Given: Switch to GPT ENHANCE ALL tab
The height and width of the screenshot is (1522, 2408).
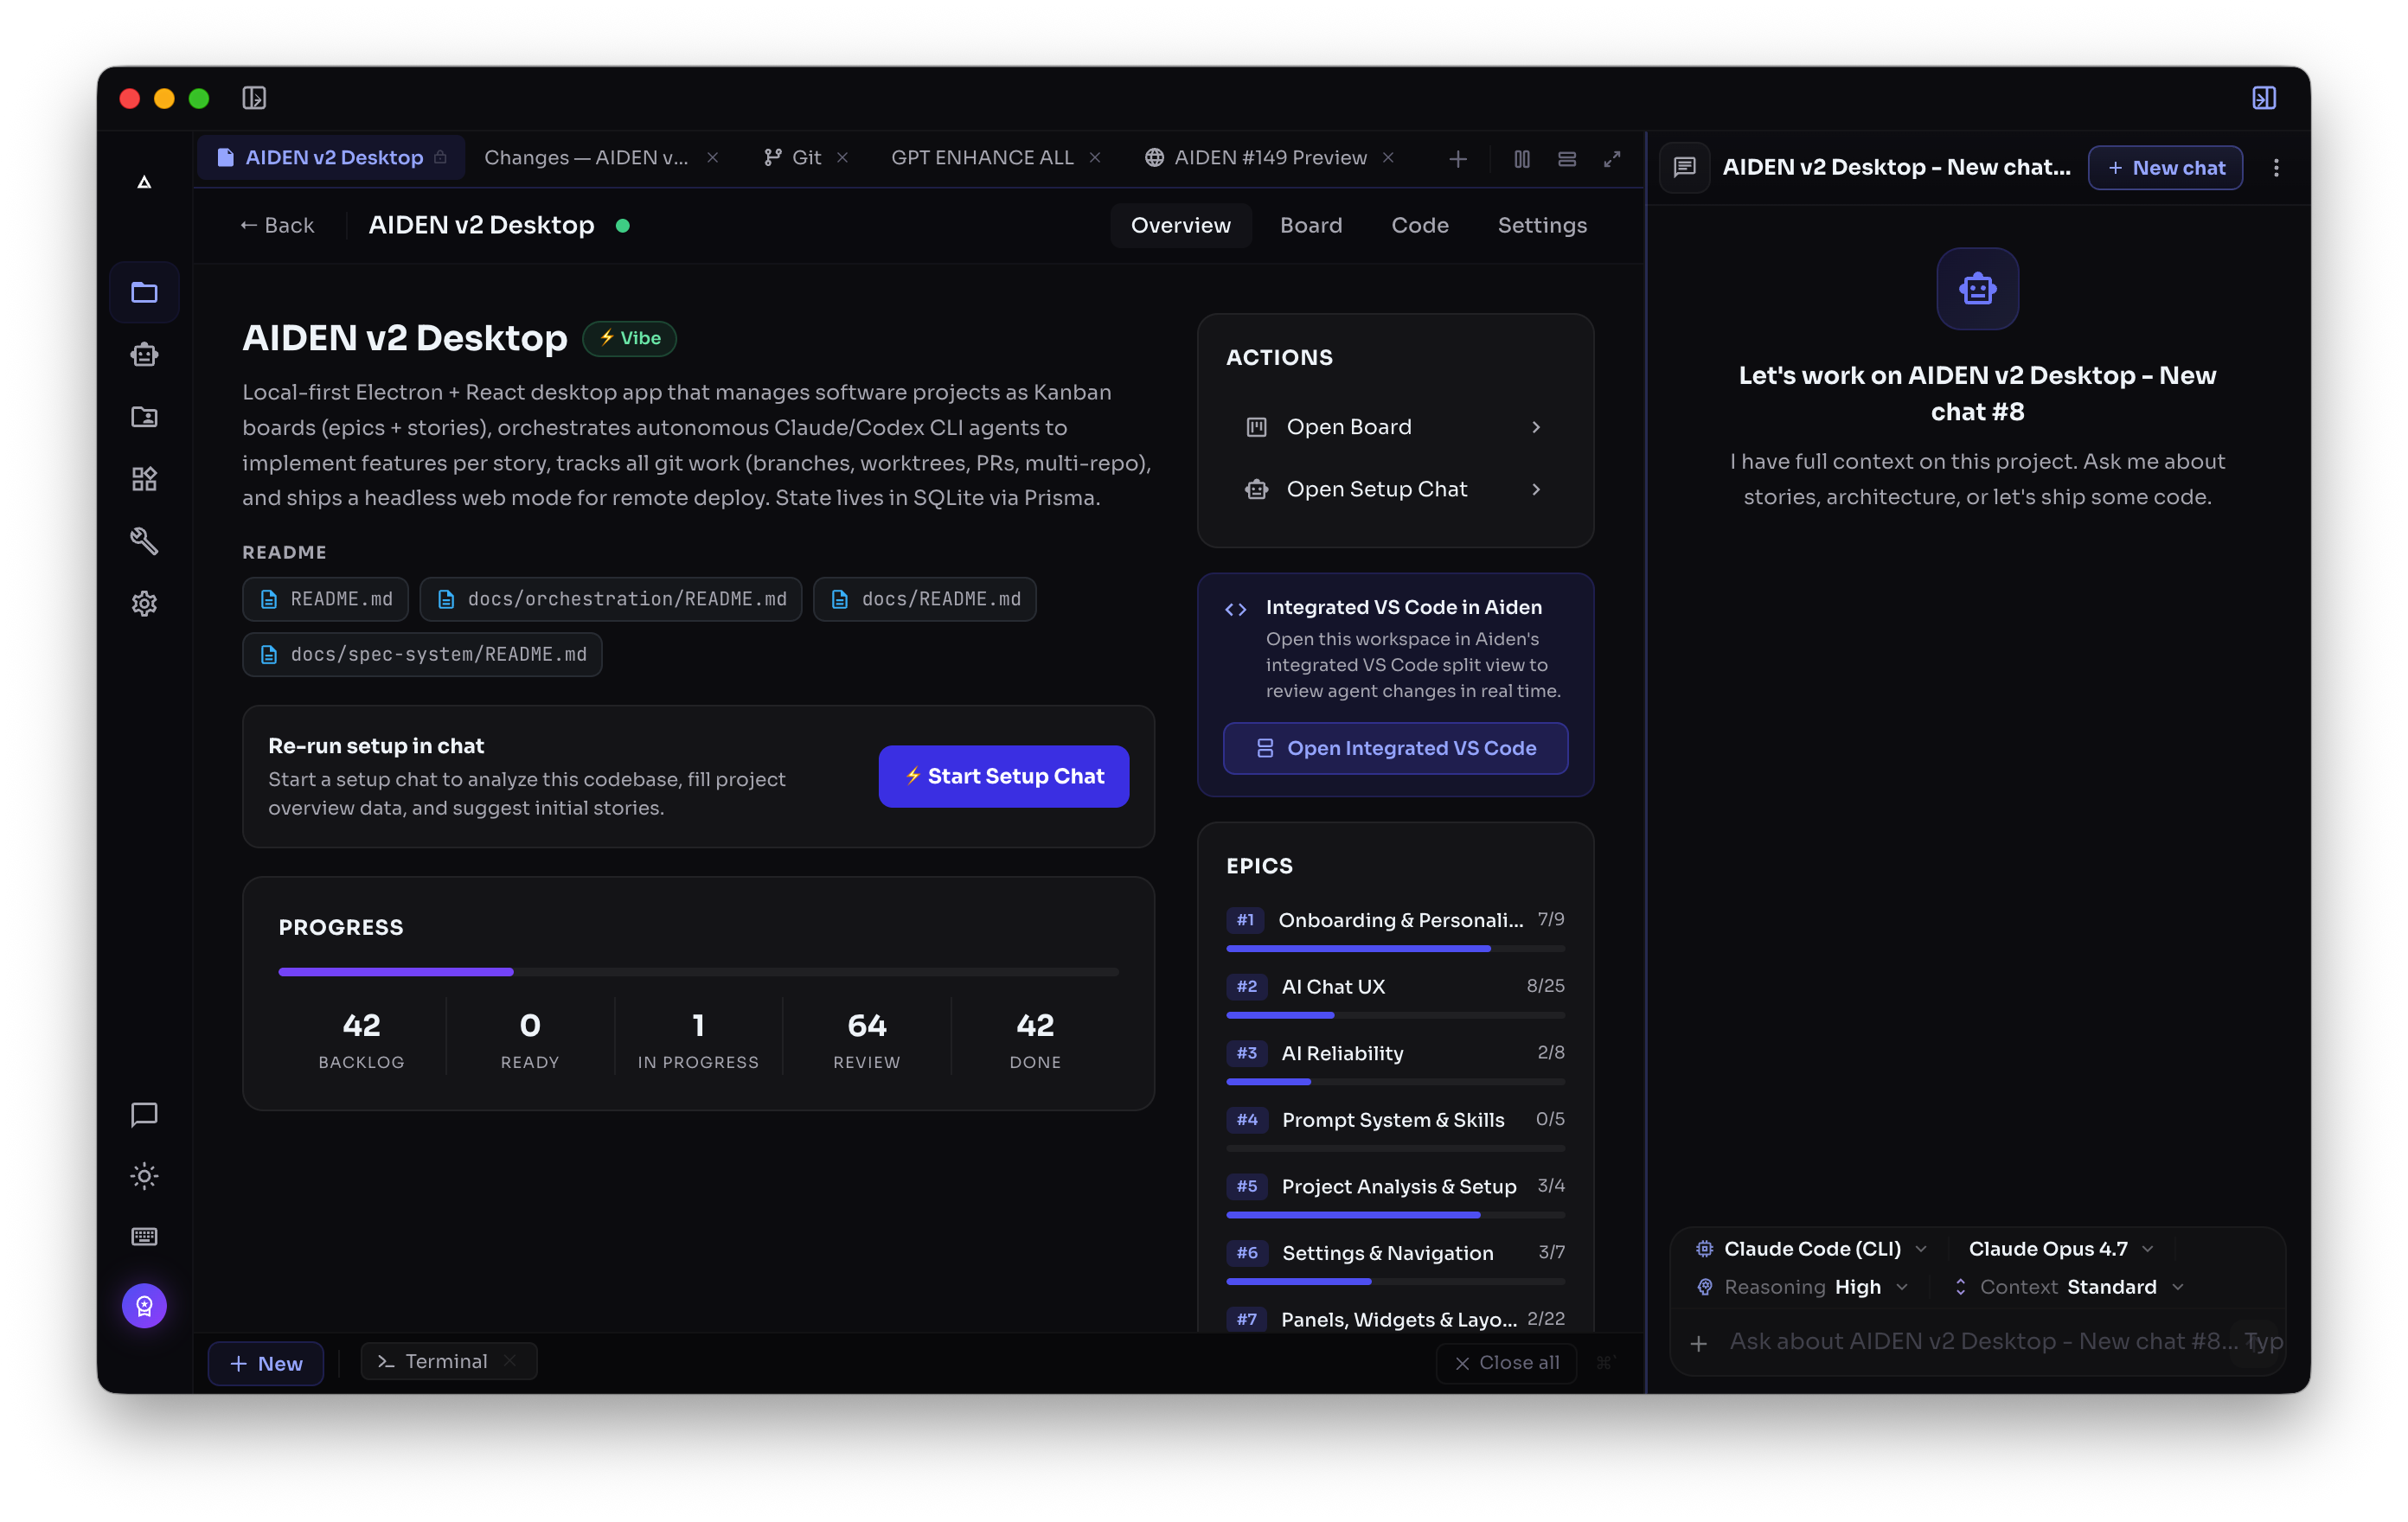Looking at the screenshot, I should [x=982, y=158].
